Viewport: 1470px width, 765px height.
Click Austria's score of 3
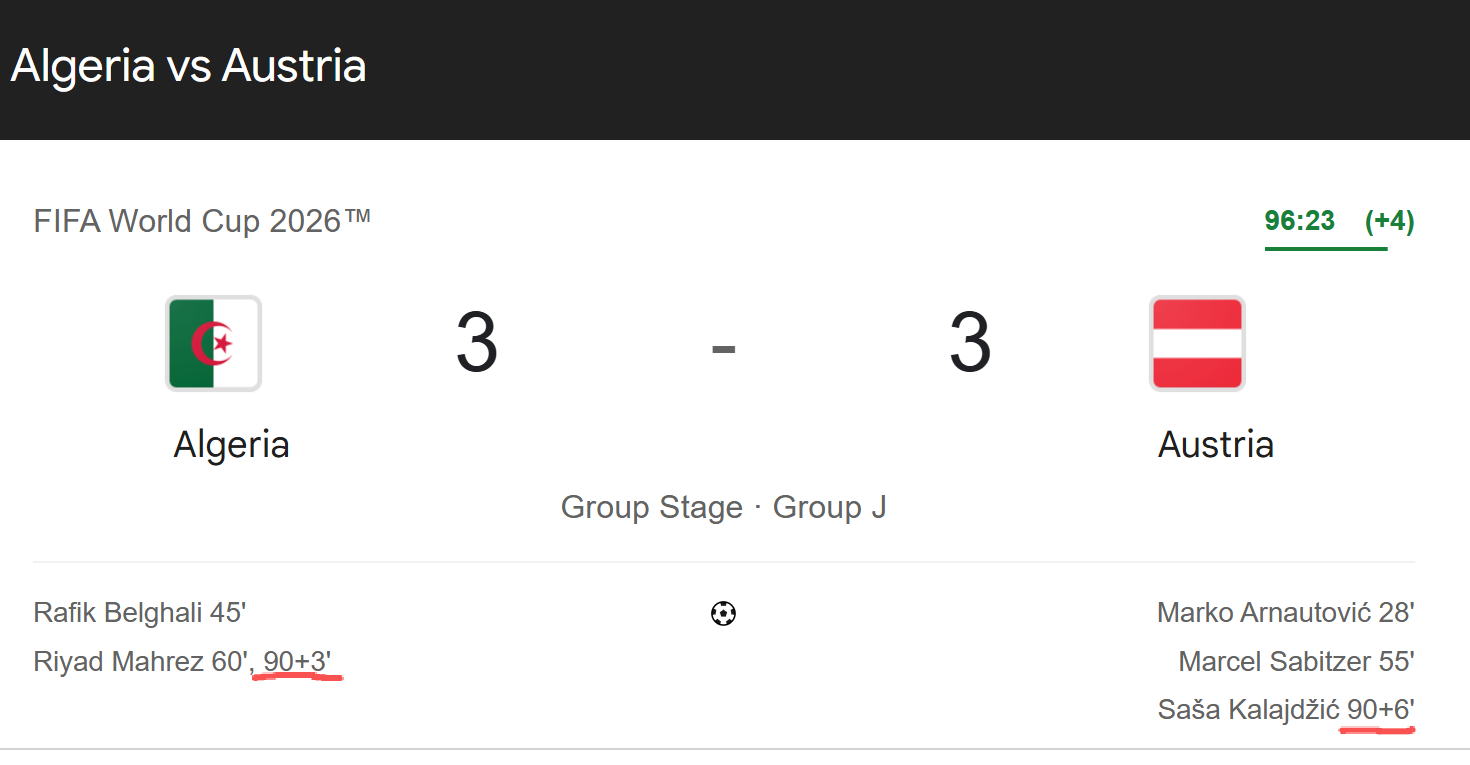point(969,343)
